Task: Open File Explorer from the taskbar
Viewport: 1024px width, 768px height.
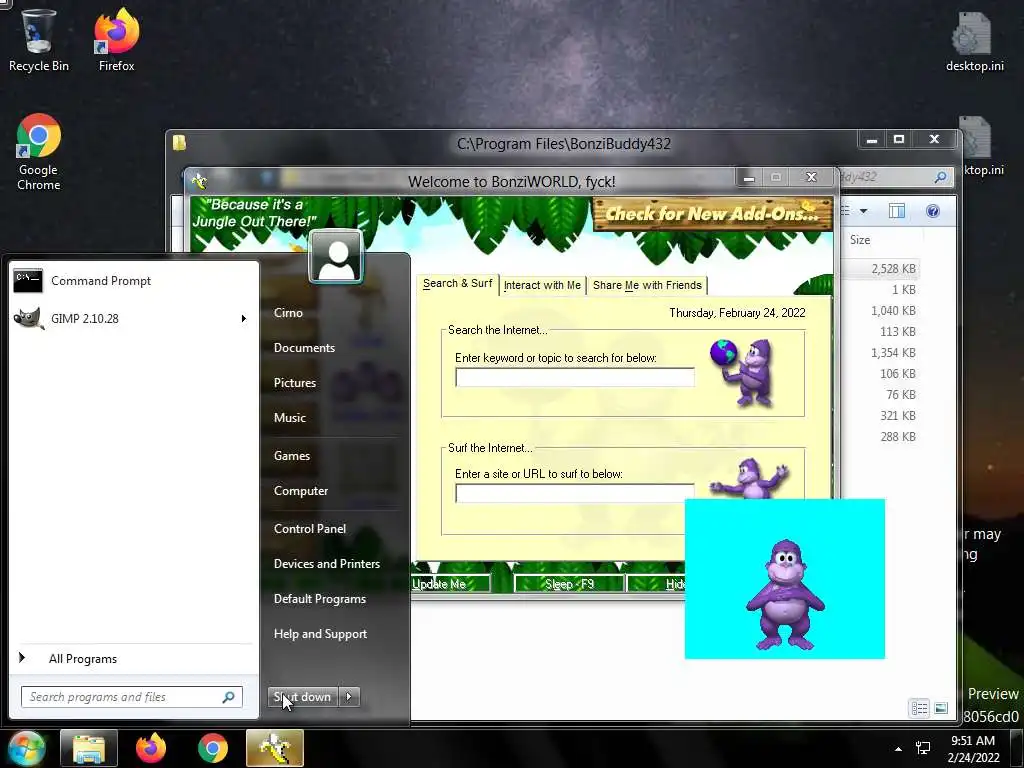Action: tap(89, 748)
